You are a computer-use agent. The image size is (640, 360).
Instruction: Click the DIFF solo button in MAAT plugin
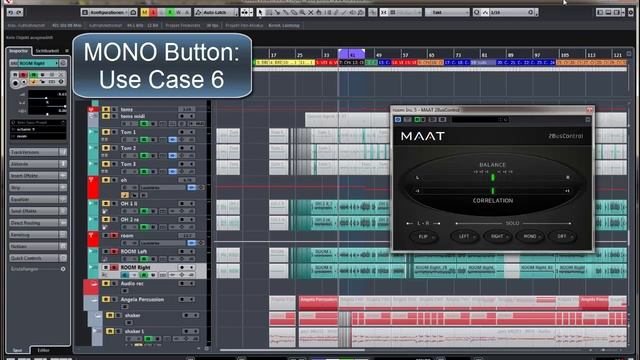562,236
